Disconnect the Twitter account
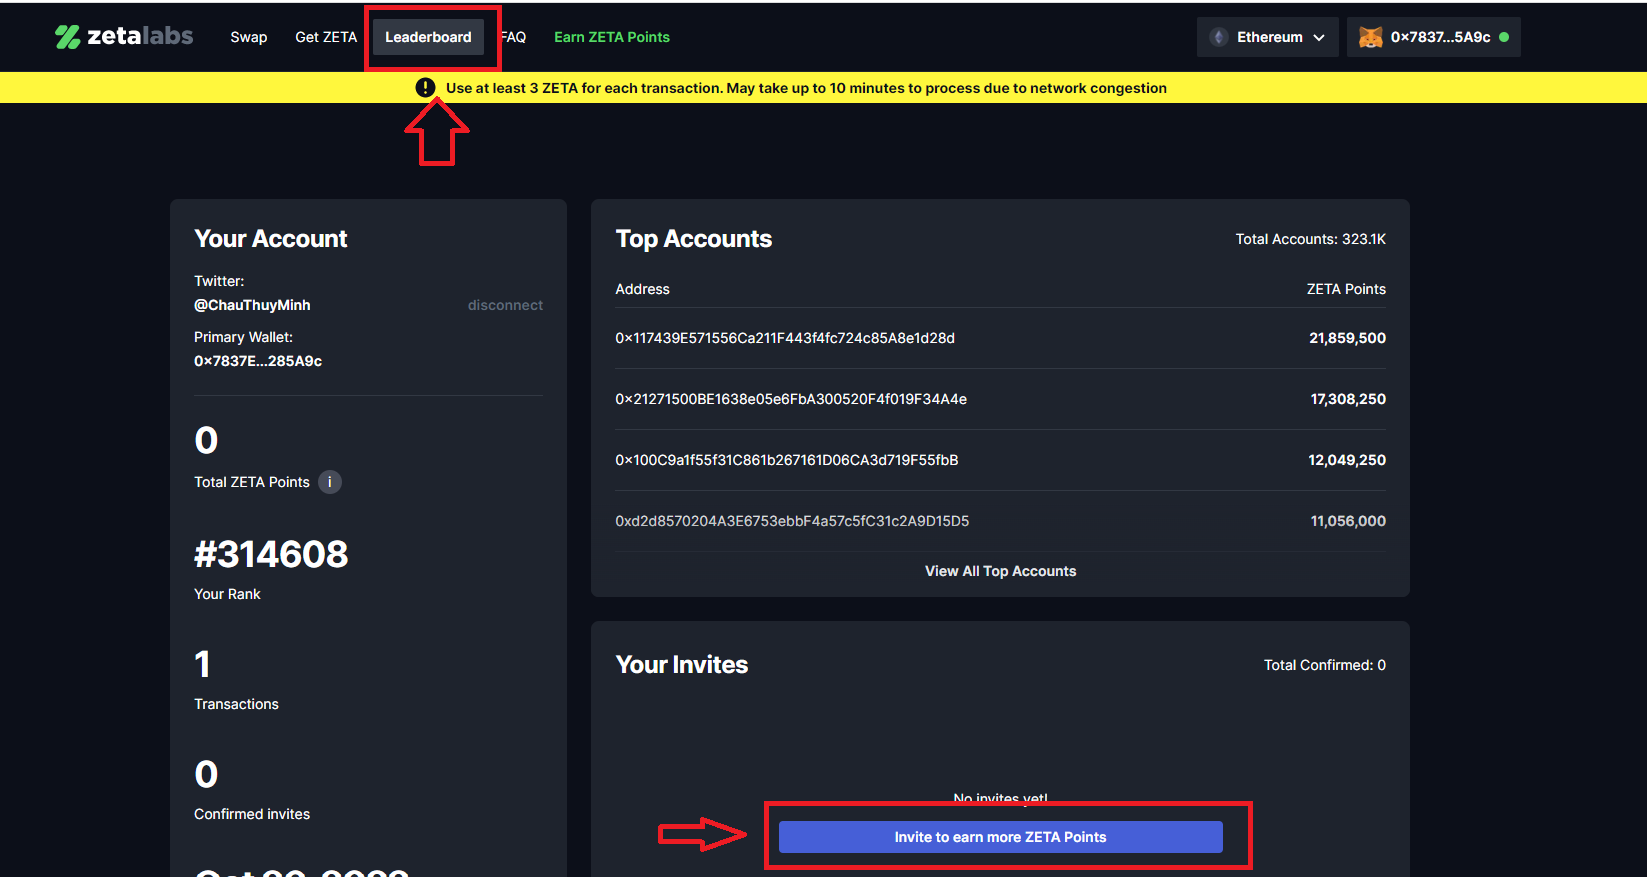 pos(505,305)
